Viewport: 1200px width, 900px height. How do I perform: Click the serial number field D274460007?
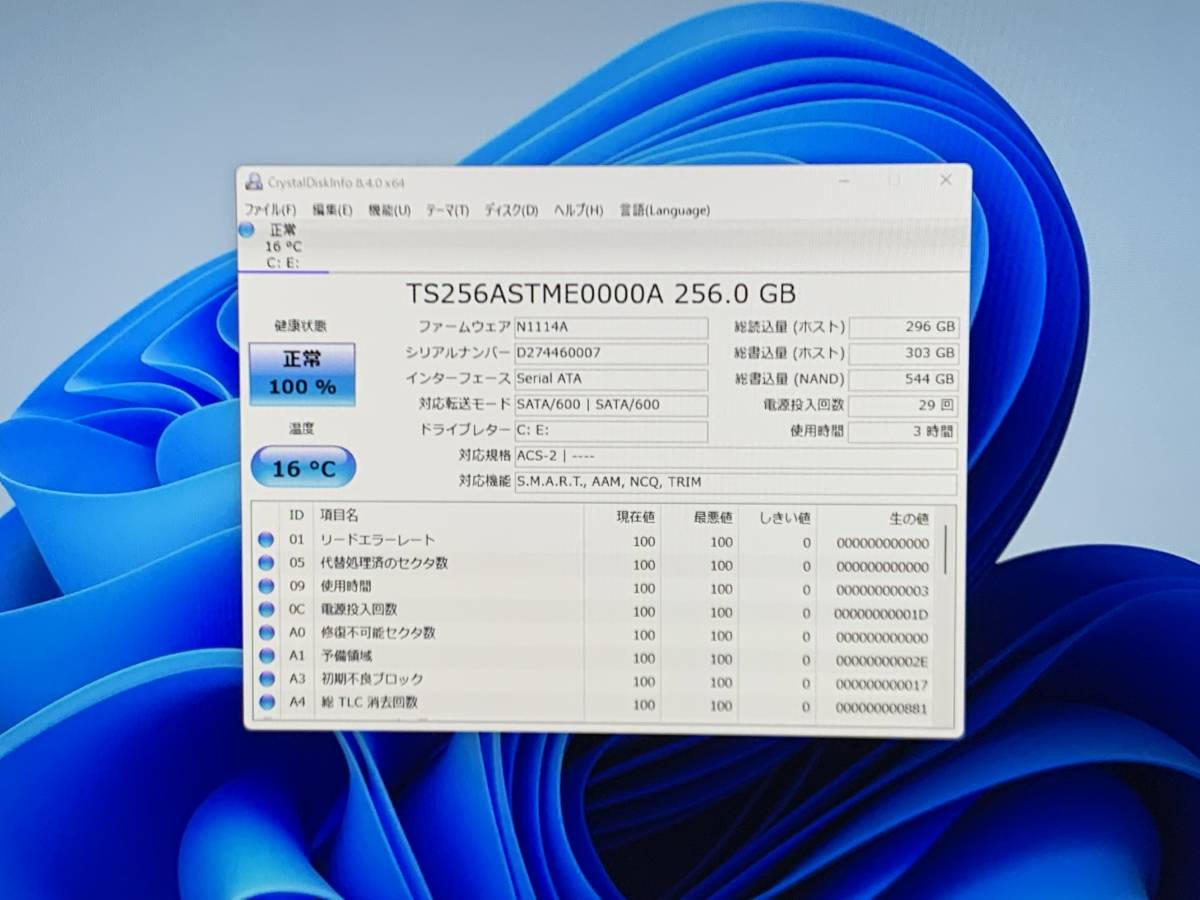[611, 353]
